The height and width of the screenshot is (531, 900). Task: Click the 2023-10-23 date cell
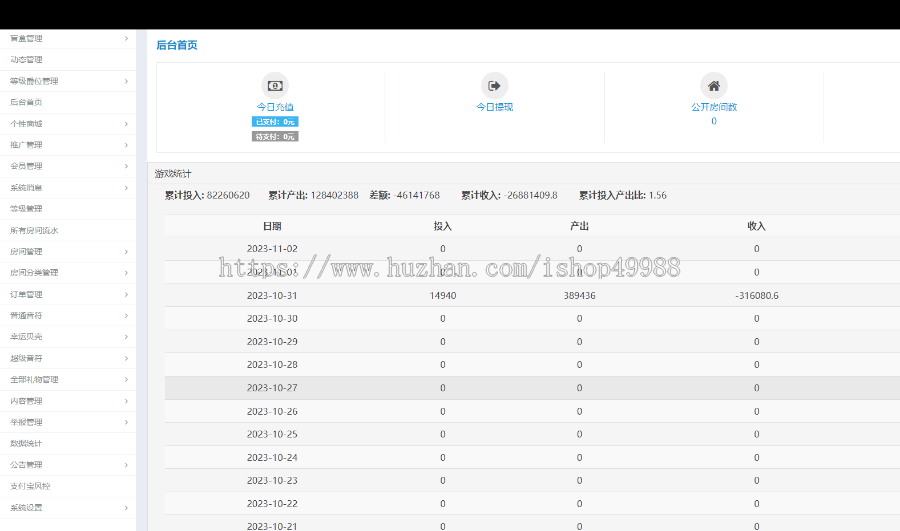click(272, 480)
